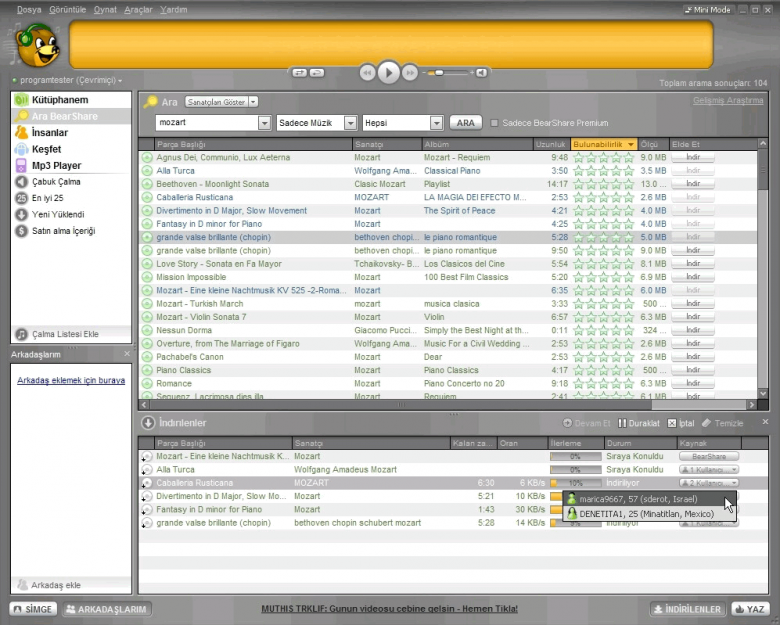
Task: Enable Sadece BearShare Premium checkbox
Action: point(494,123)
